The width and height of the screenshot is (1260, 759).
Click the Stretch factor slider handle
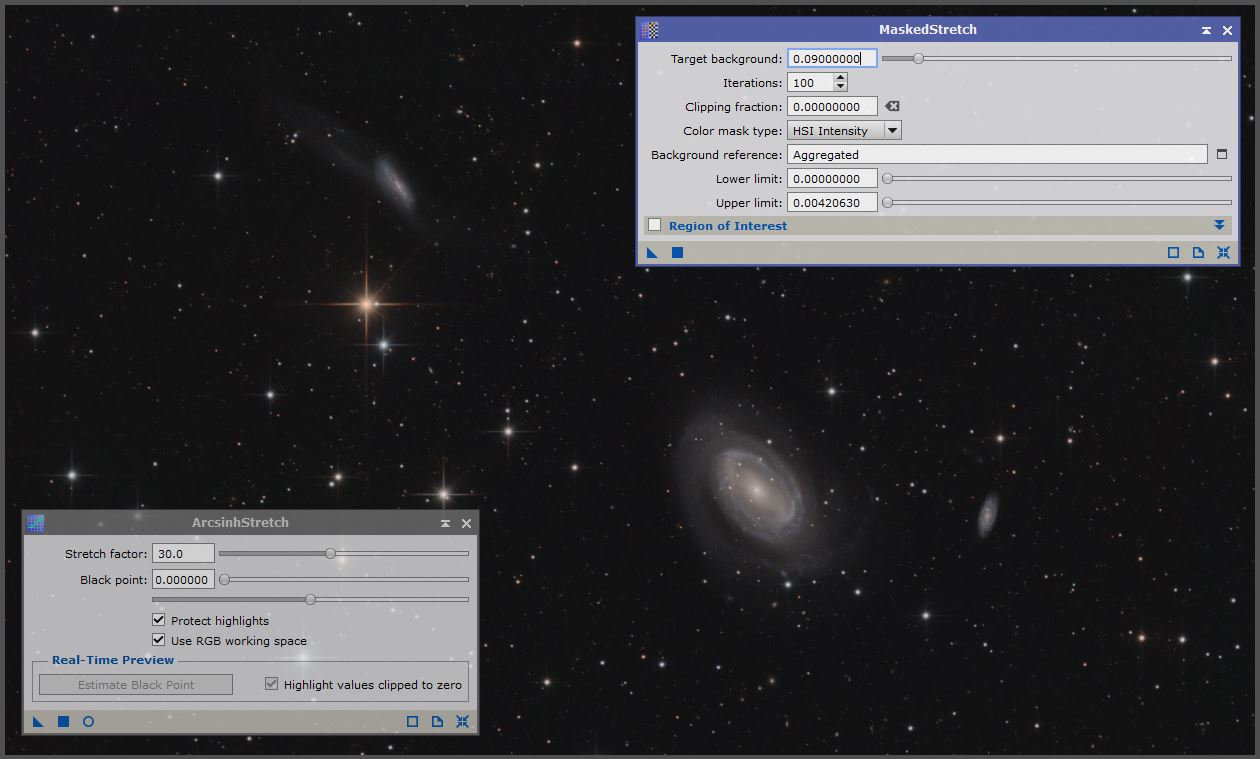330,553
